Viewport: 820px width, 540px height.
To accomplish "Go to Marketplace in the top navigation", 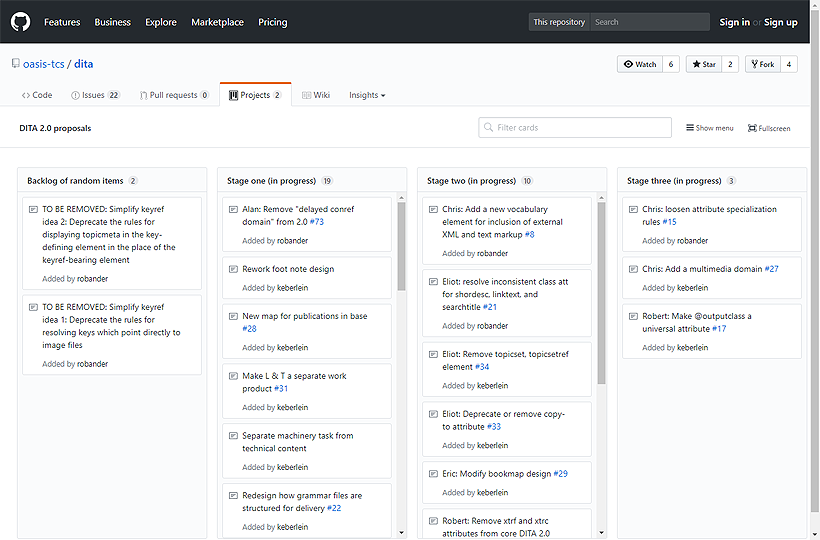I will tap(218, 22).
